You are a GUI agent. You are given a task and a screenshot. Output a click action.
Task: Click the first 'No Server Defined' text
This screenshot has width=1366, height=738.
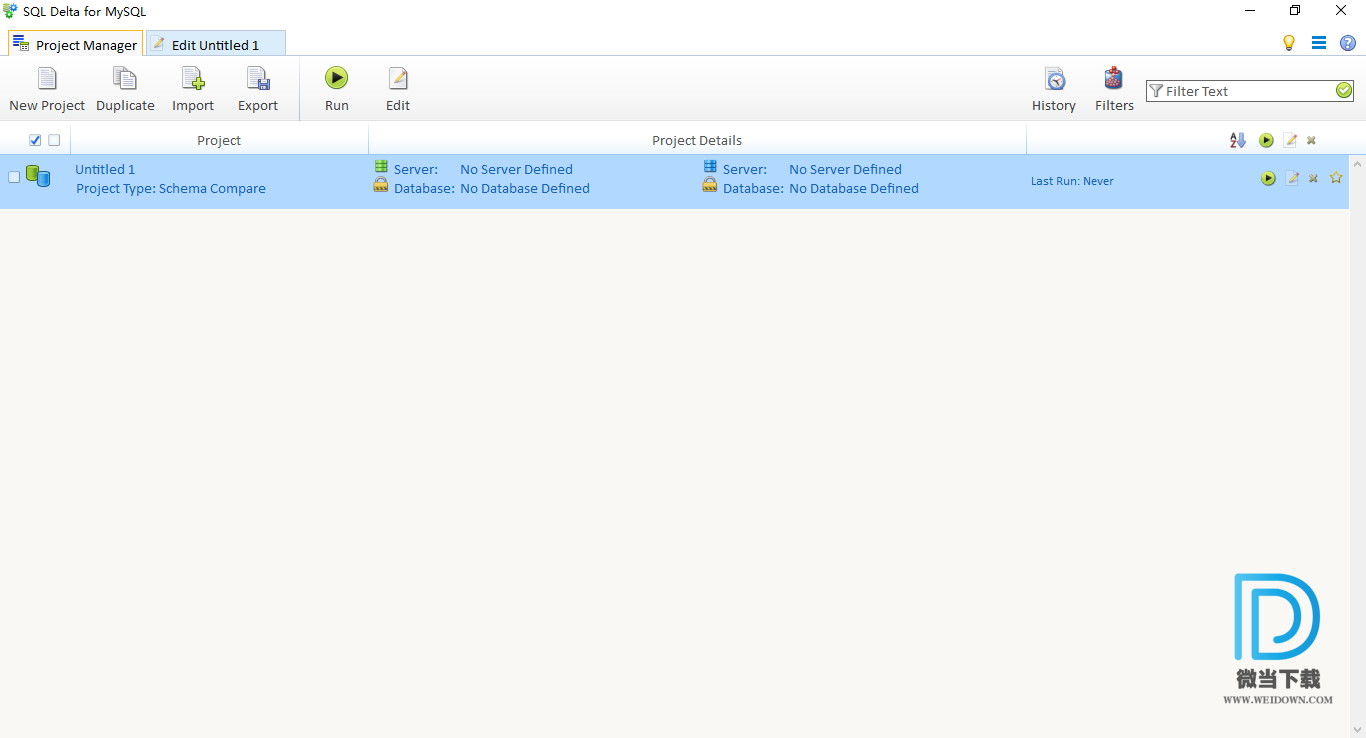click(x=516, y=169)
